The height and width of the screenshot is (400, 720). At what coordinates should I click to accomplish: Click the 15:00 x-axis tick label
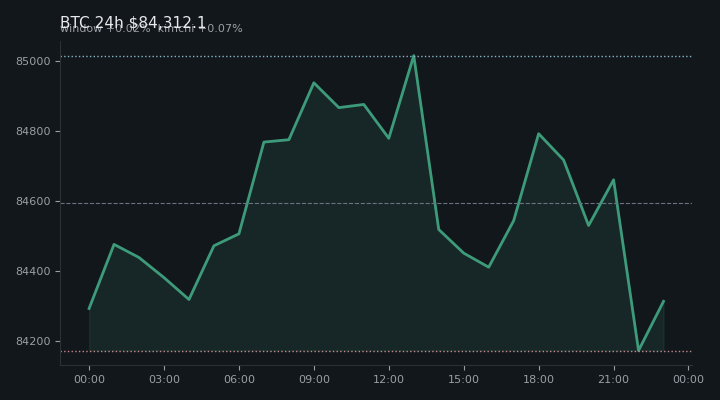click(464, 379)
